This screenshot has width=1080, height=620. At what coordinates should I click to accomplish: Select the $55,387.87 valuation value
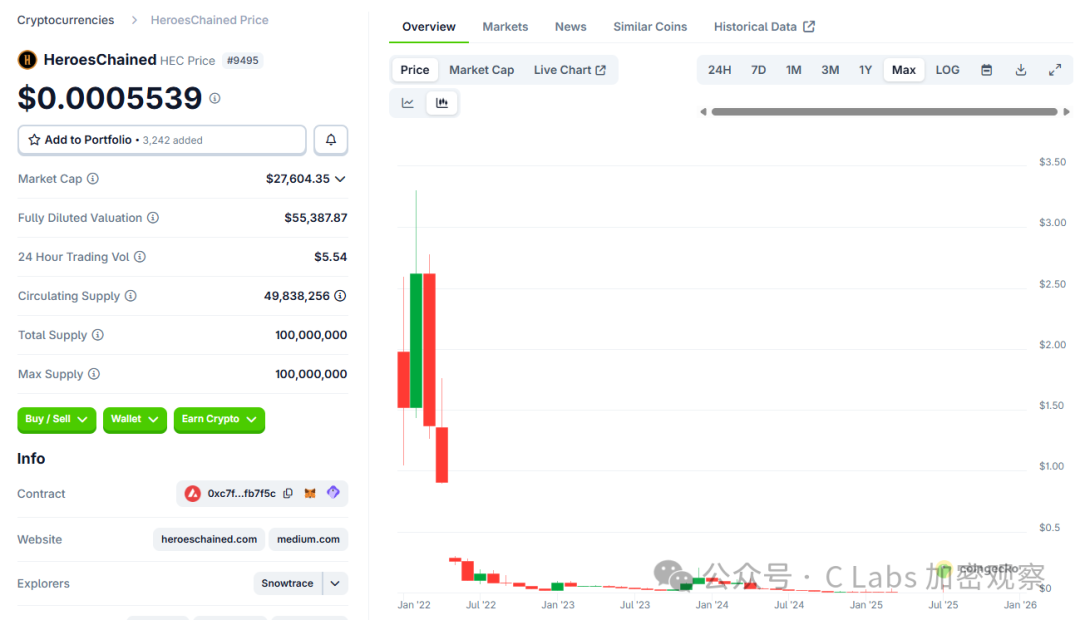315,218
